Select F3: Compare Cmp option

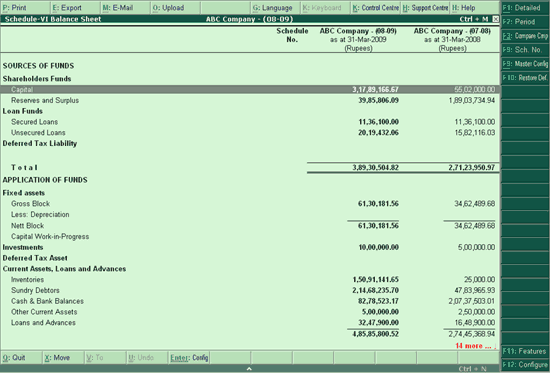(x=525, y=36)
